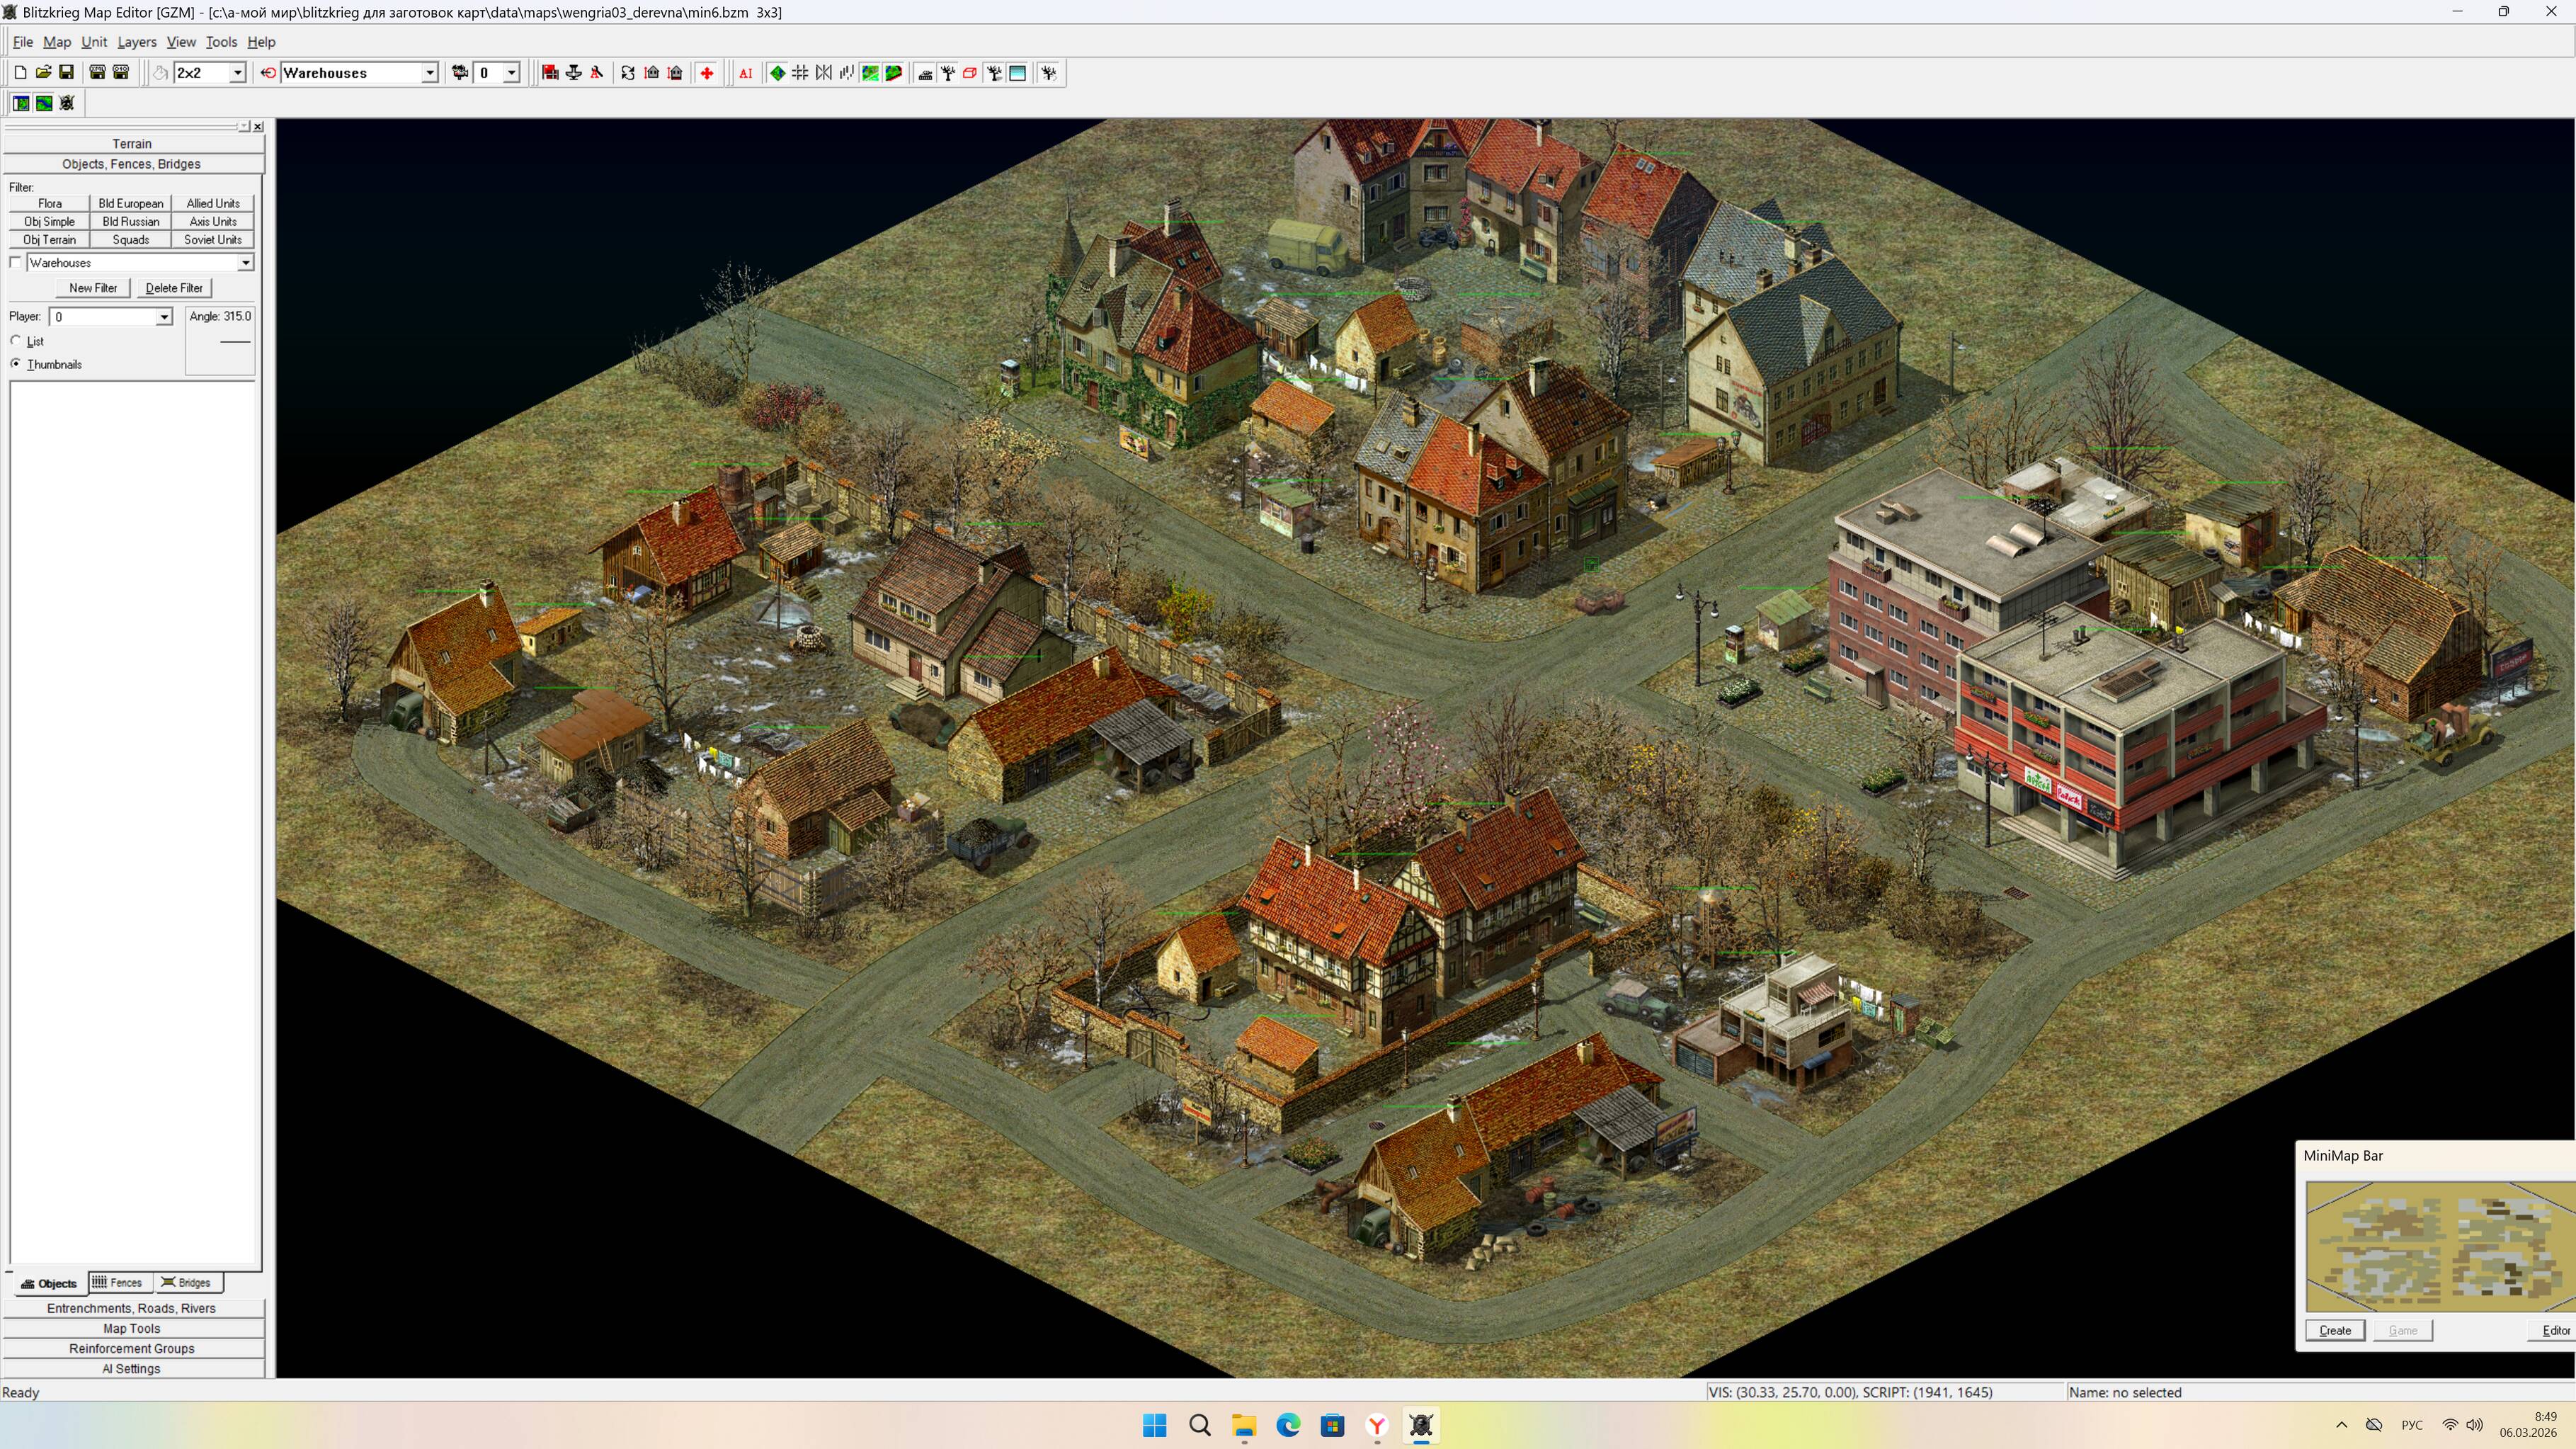This screenshot has width=2576, height=1449.
Task: Open the Player dropdown in side panel
Action: point(164,317)
